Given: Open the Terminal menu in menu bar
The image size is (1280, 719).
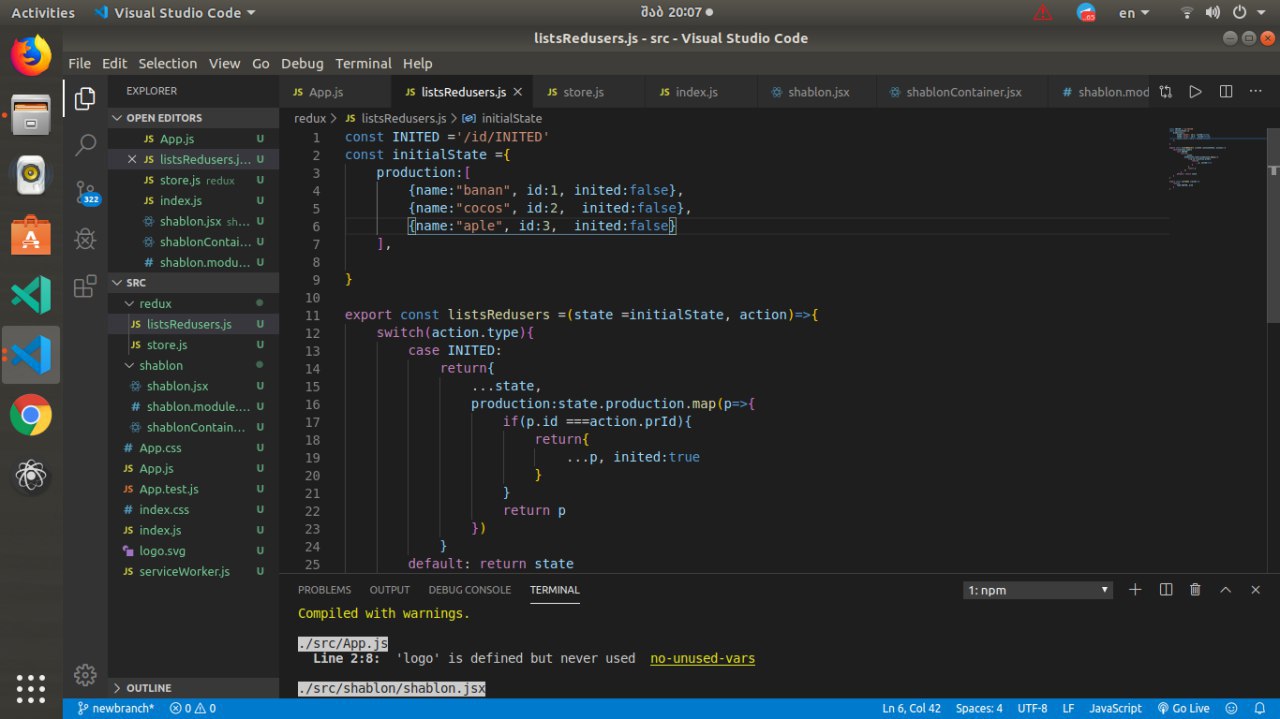Looking at the screenshot, I should (x=363, y=63).
